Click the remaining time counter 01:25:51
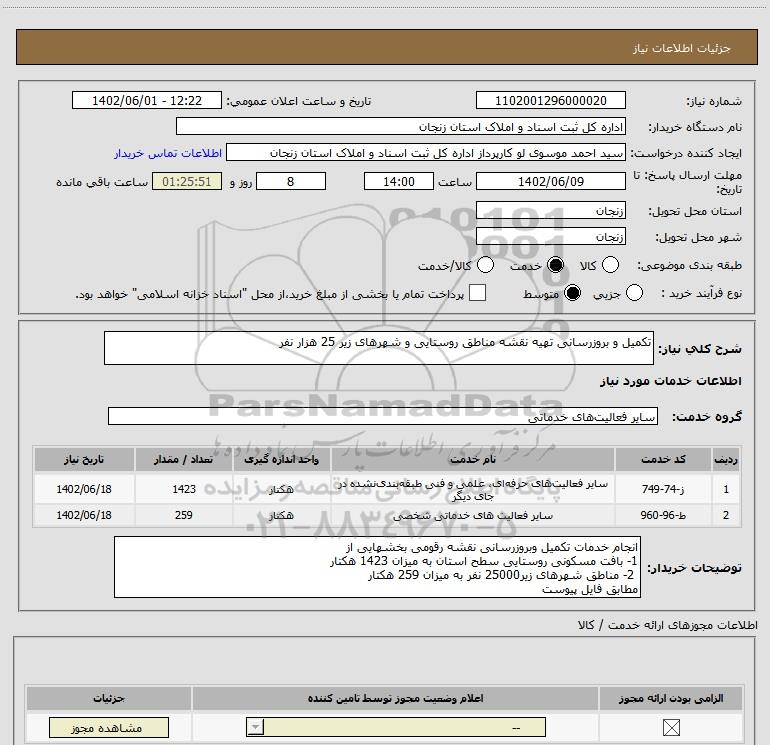This screenshot has width=770, height=745. click(187, 181)
